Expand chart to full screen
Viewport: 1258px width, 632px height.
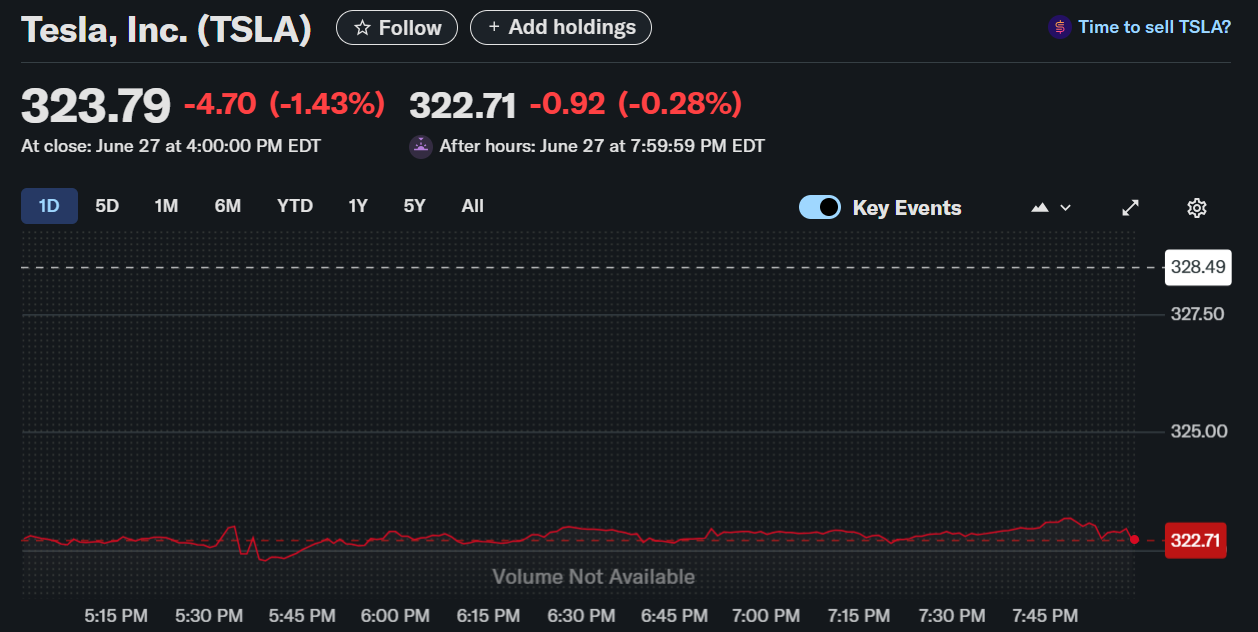click(x=1130, y=207)
